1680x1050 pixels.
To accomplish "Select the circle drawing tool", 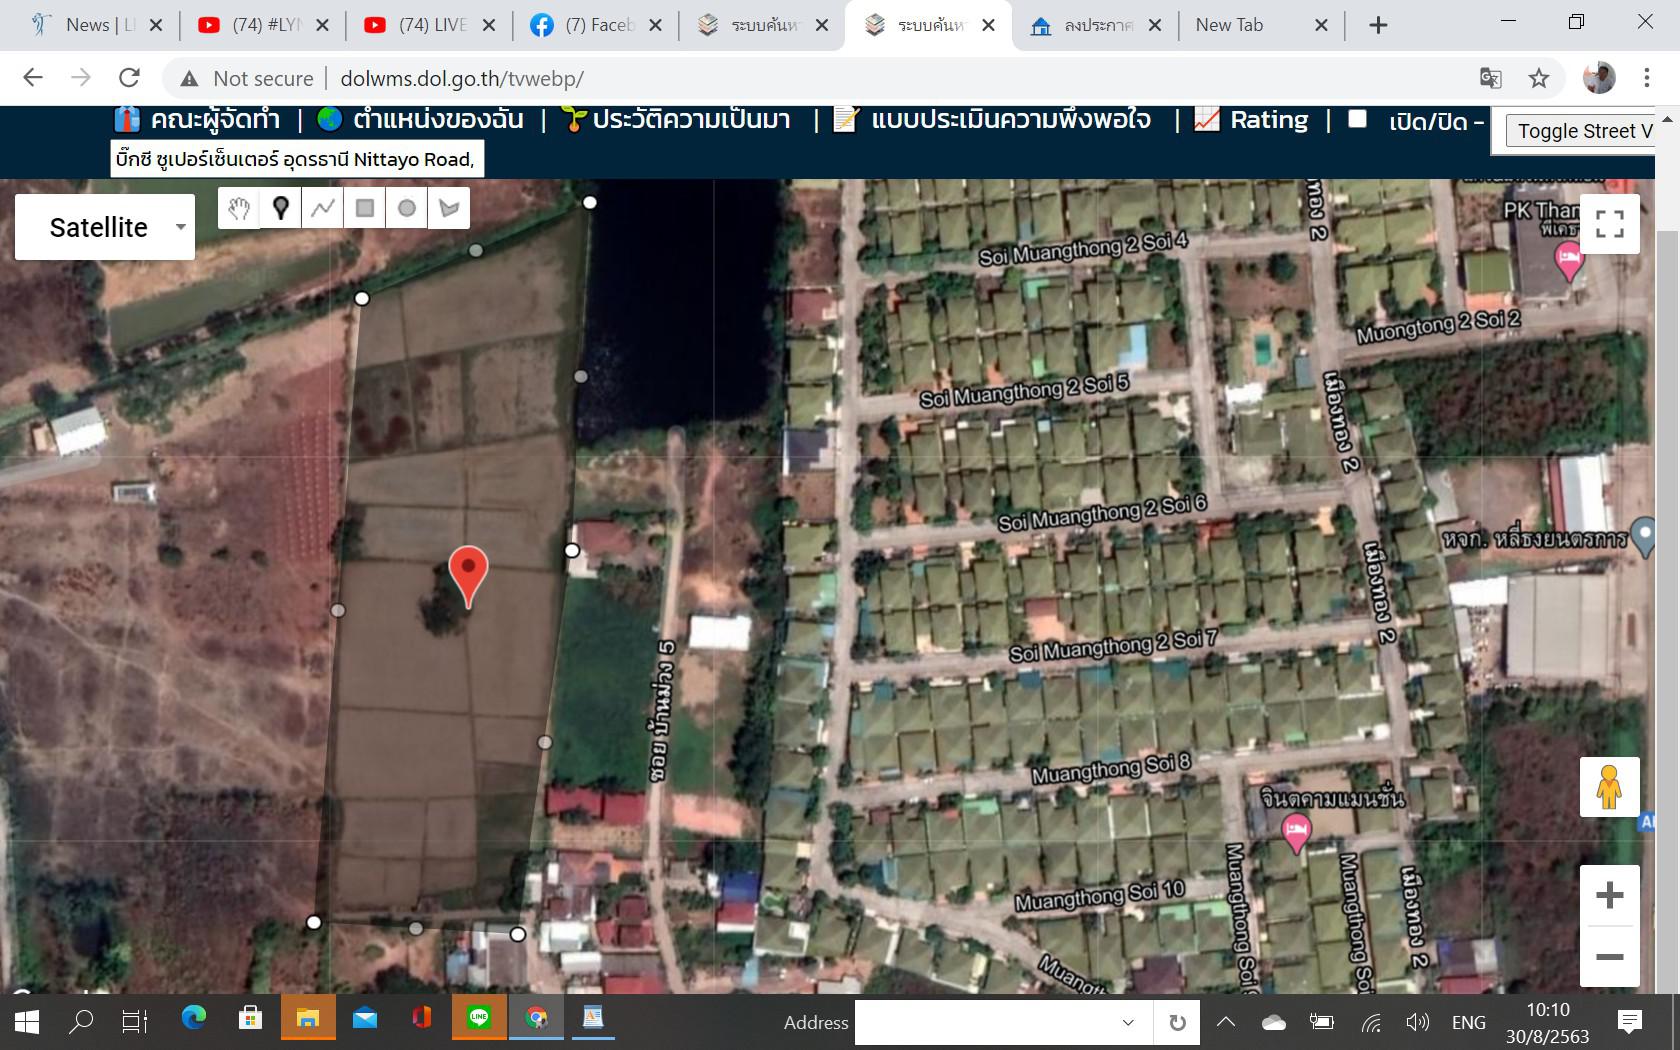I will tap(407, 208).
